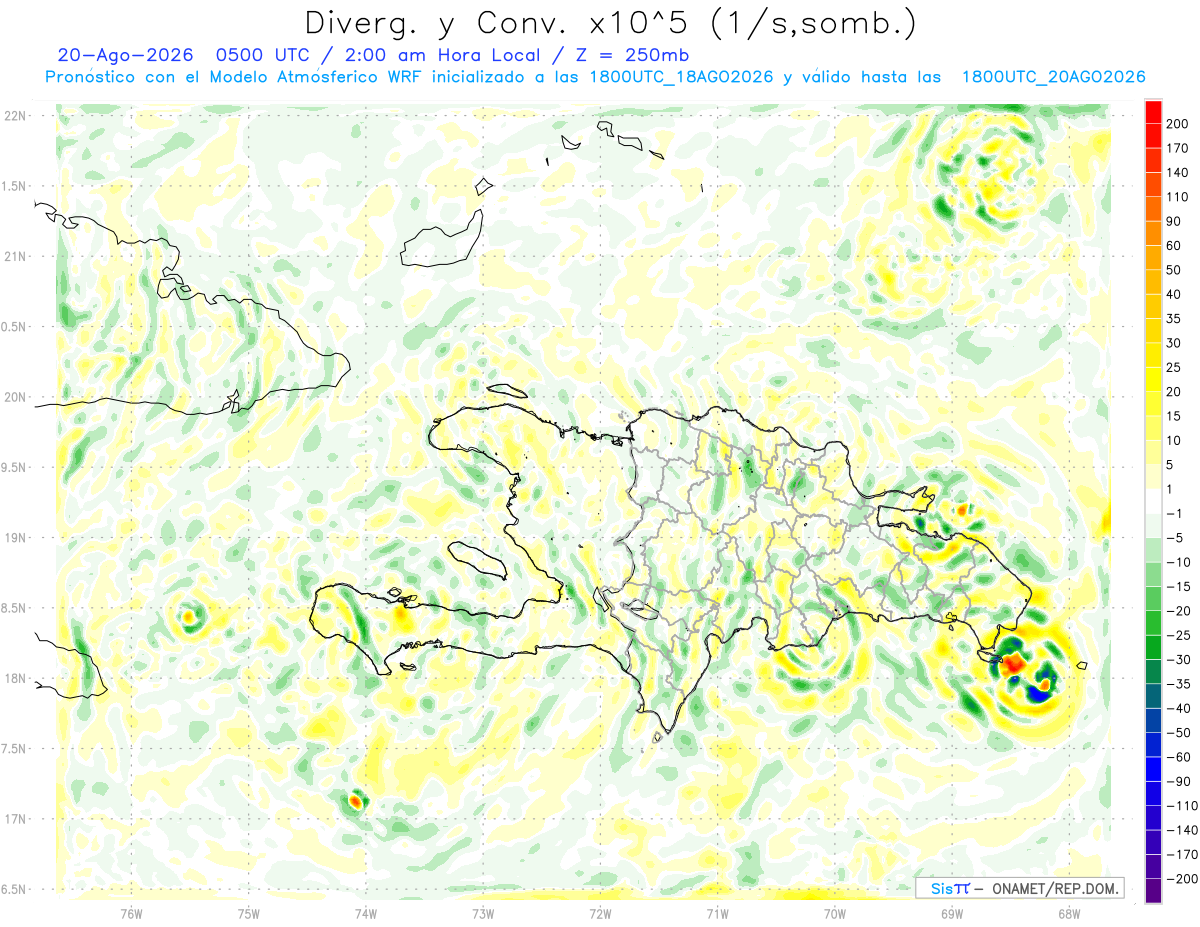Click the 76W longitude axis label

(131, 913)
